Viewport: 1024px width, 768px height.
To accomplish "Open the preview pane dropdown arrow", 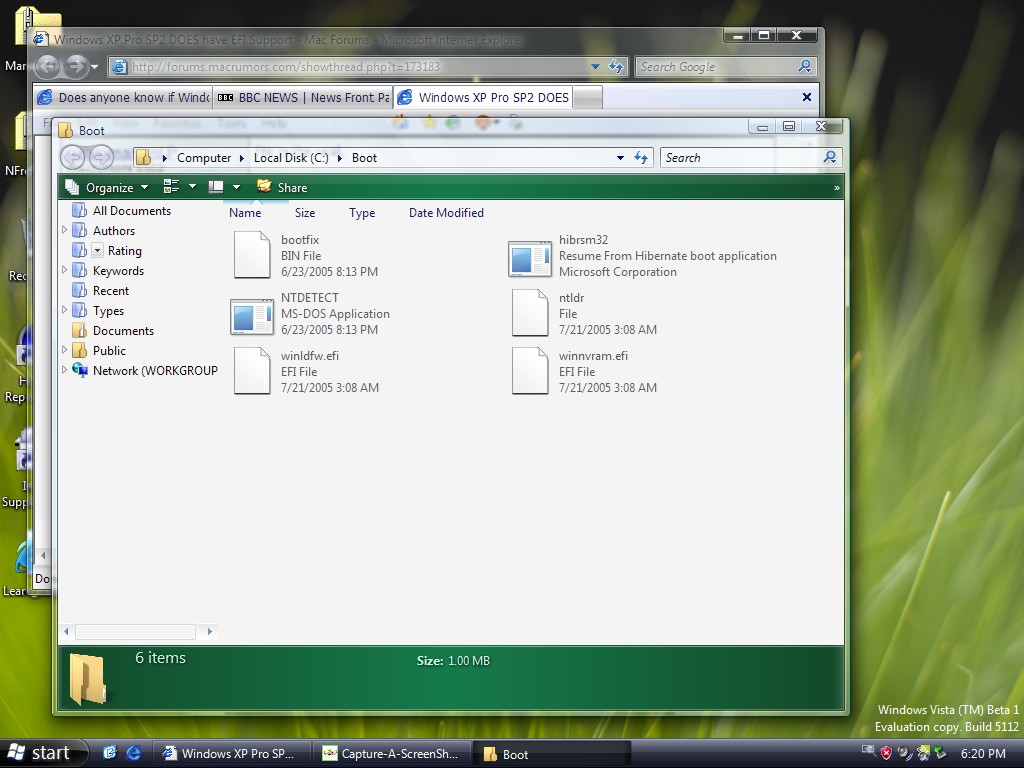I will tap(236, 187).
